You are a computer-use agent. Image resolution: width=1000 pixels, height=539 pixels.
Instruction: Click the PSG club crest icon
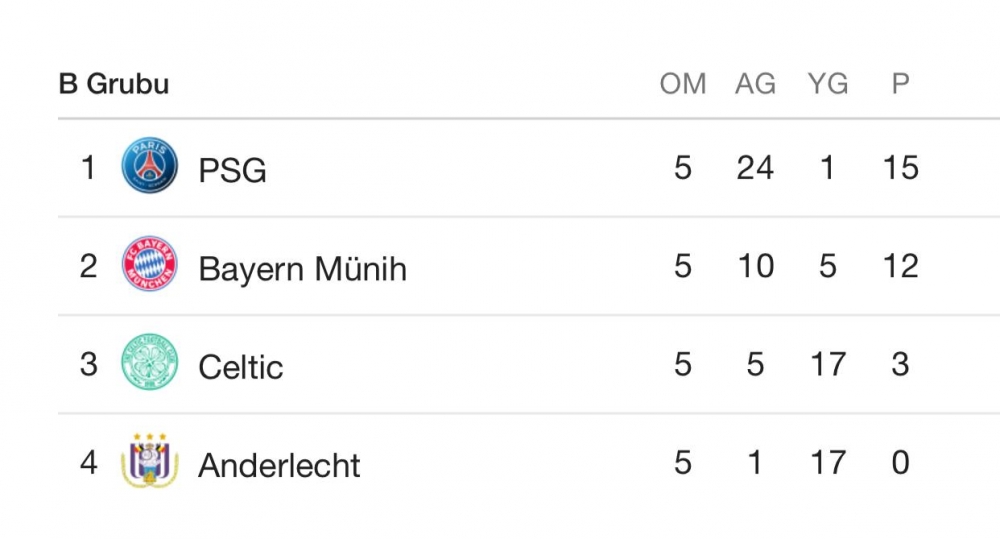[x=150, y=166]
